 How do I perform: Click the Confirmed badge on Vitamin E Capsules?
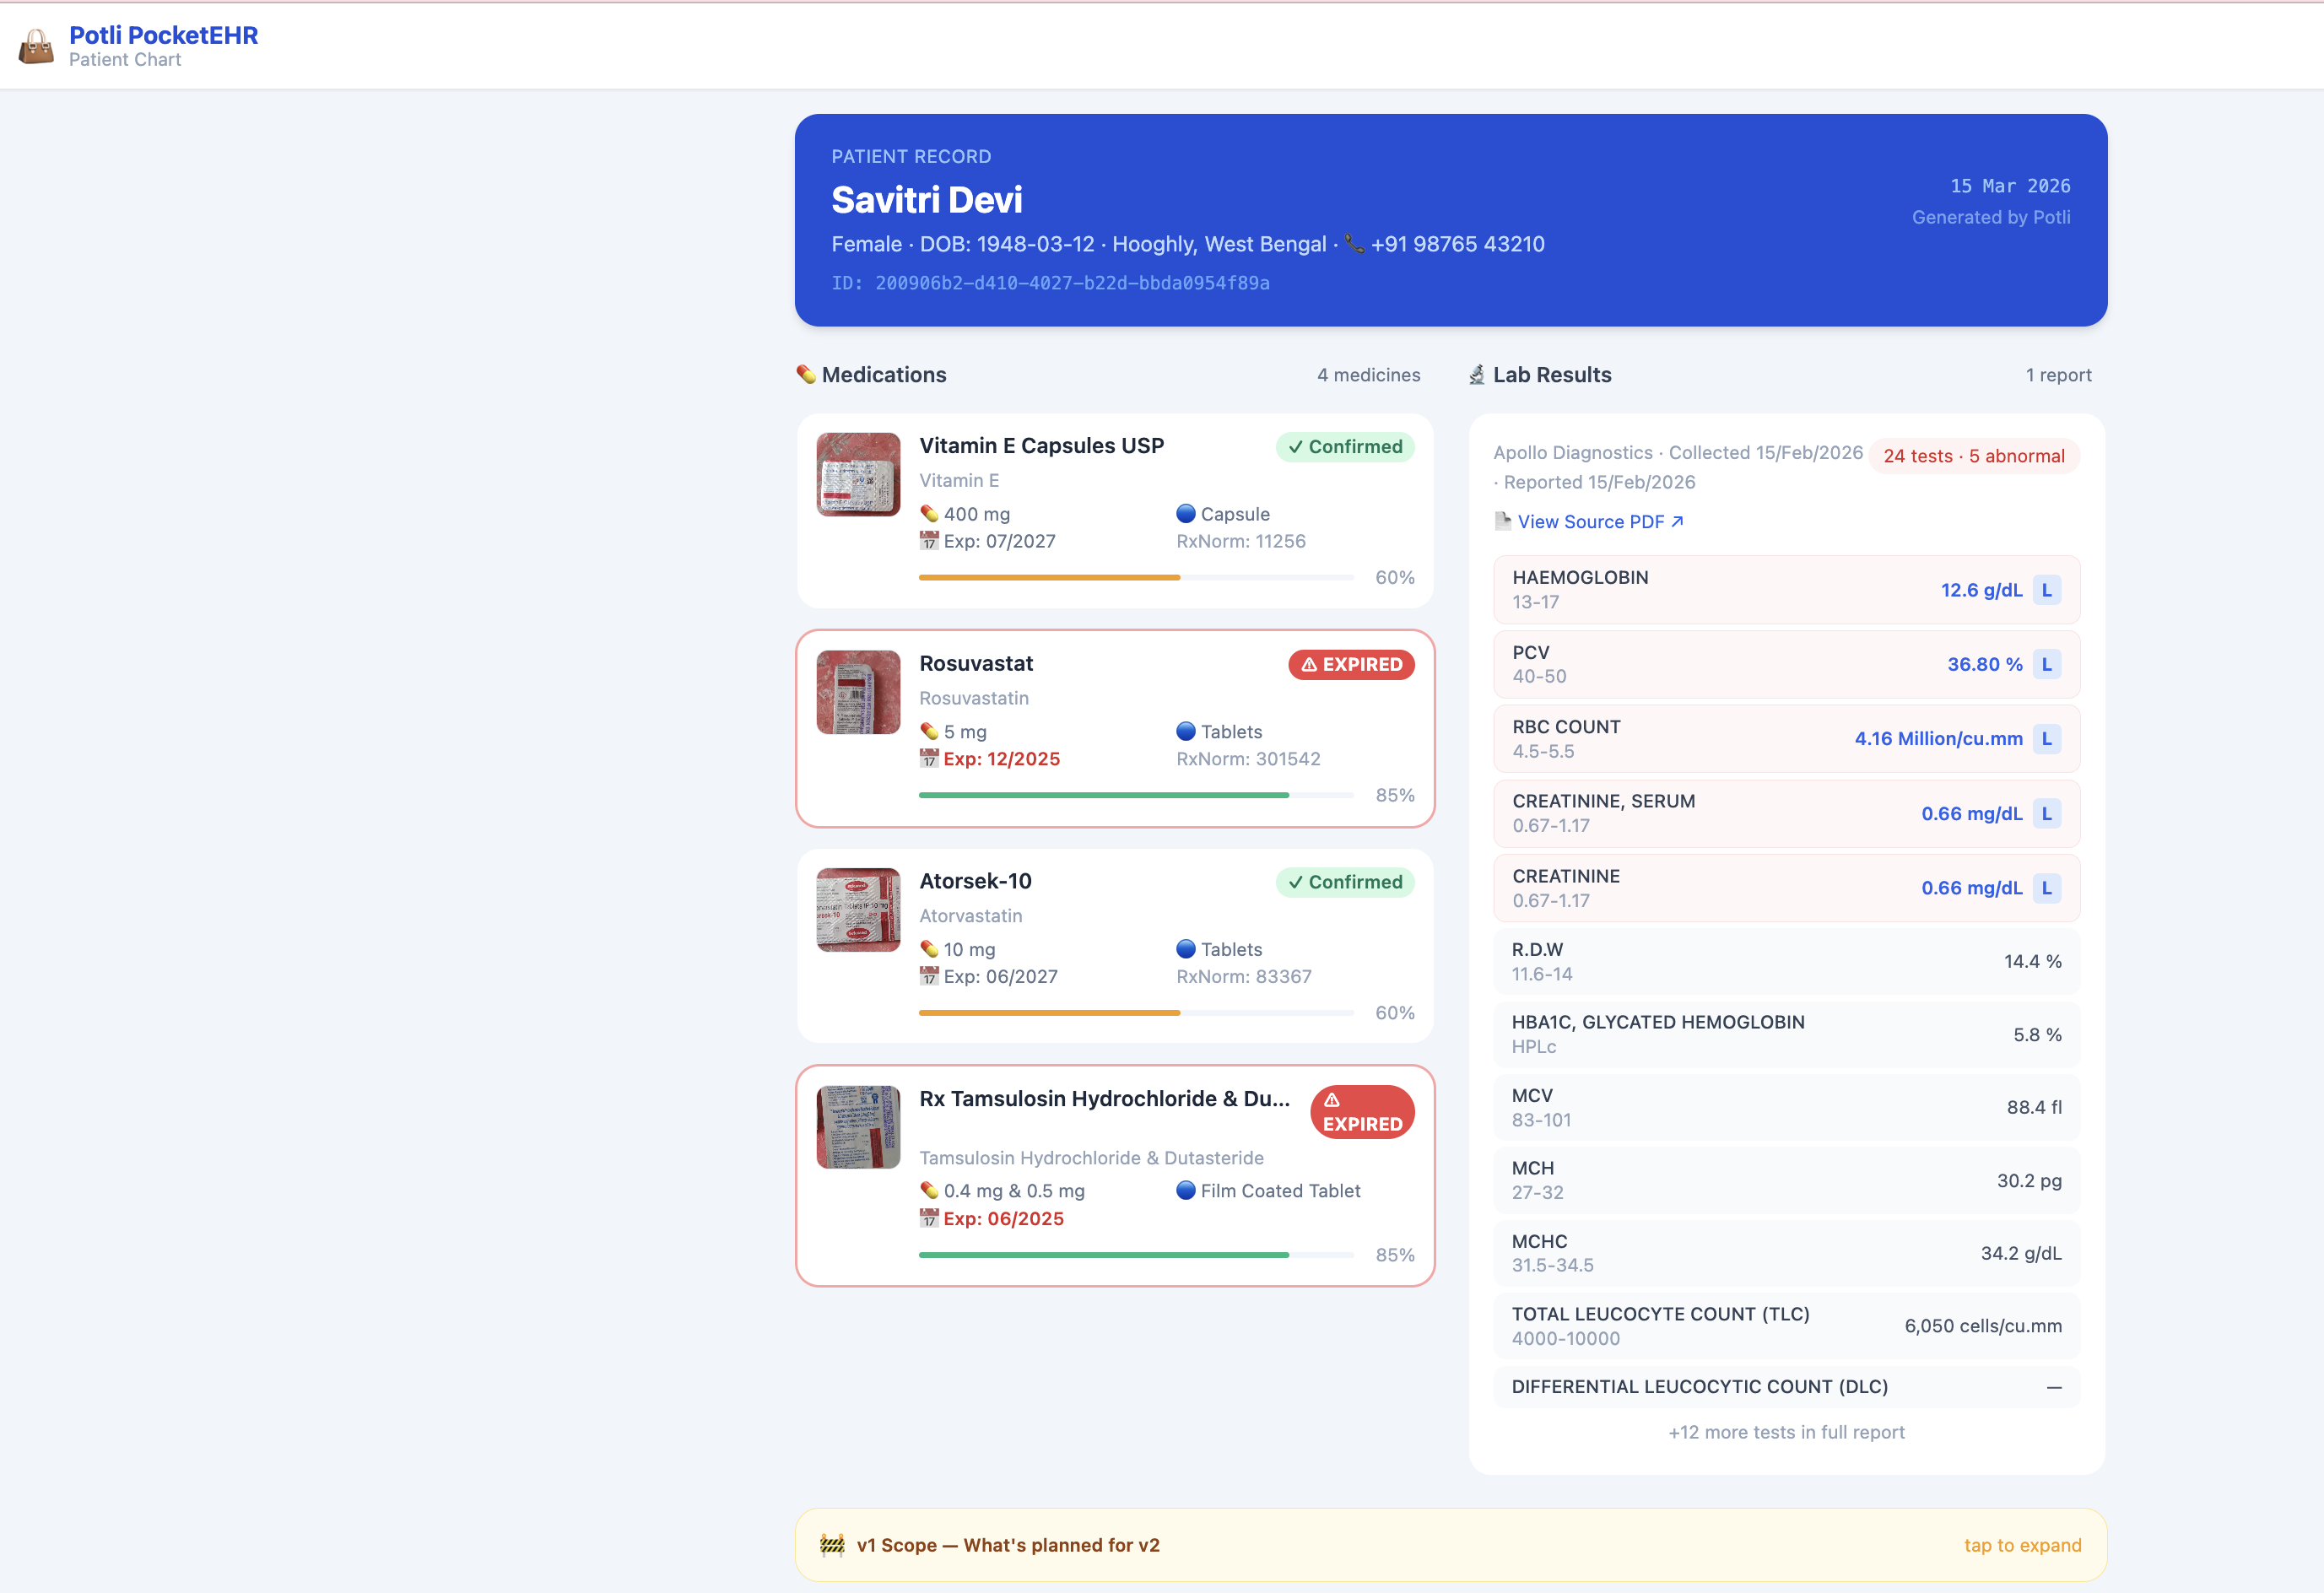(1345, 446)
